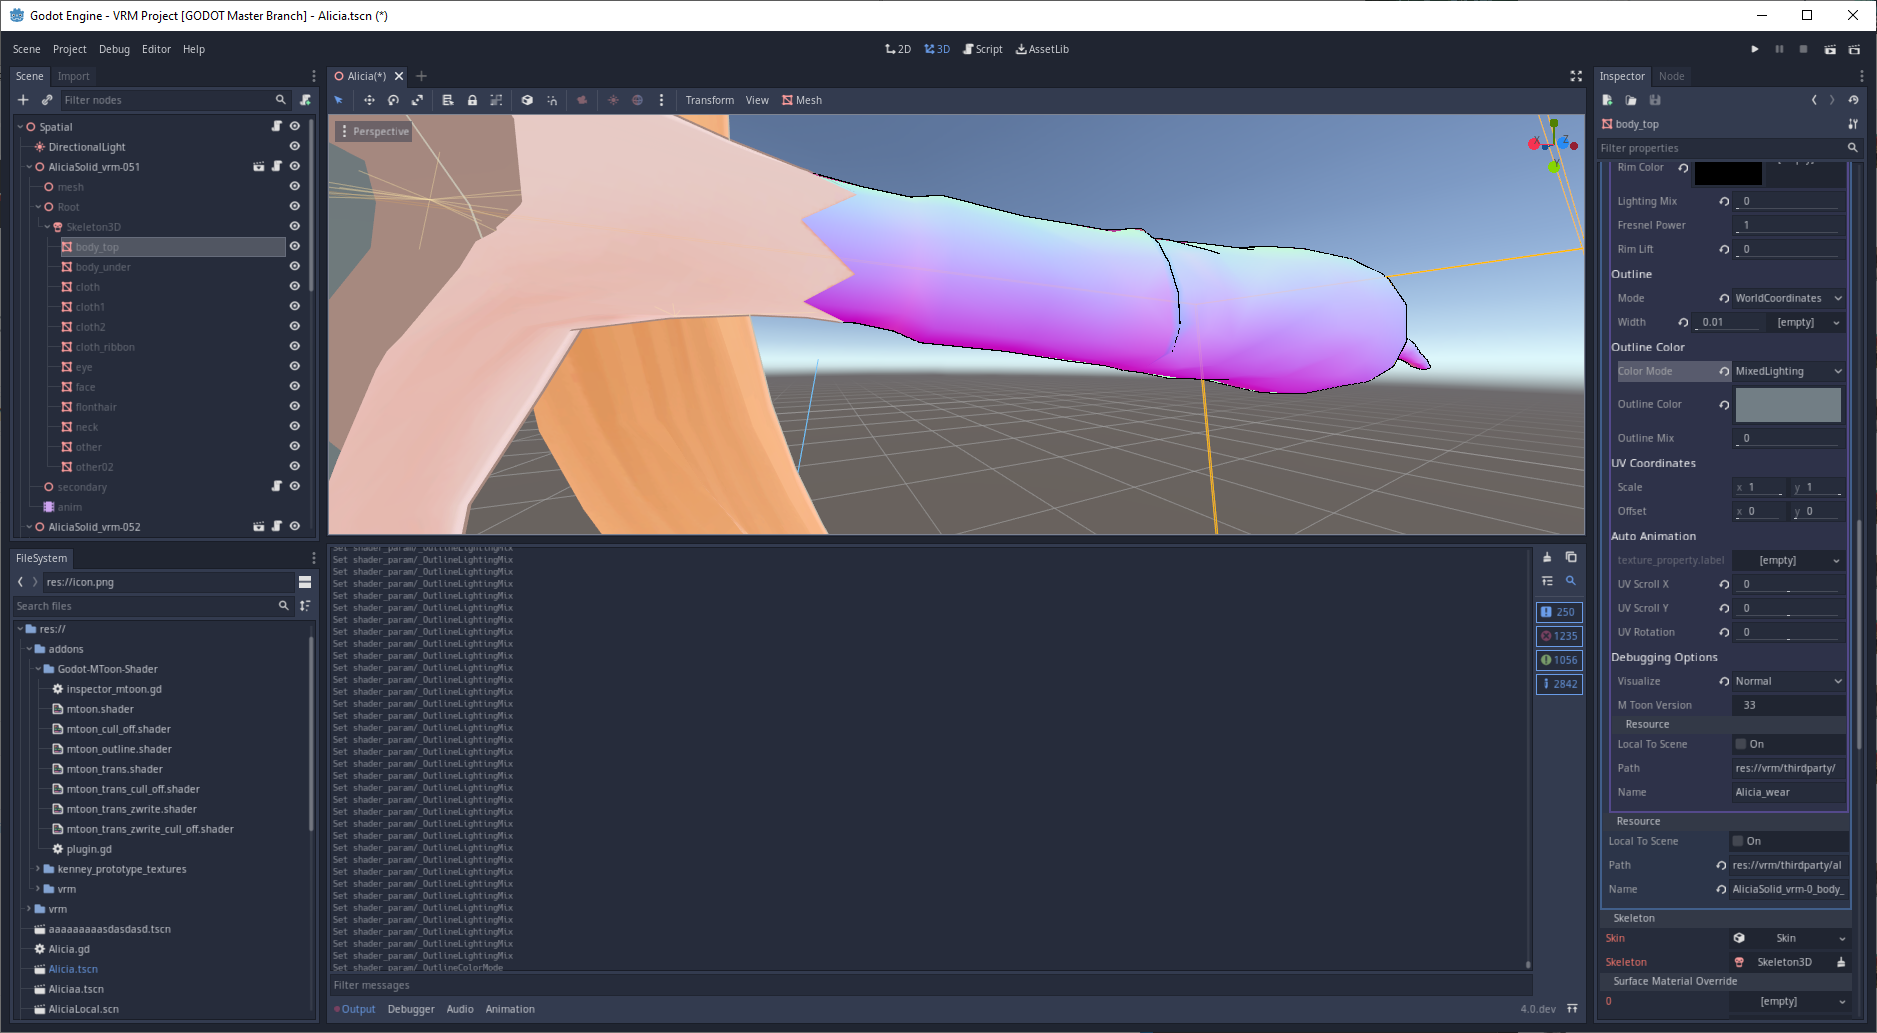Open the Outline Mode WorldCoordinates dropdown

(1788, 298)
